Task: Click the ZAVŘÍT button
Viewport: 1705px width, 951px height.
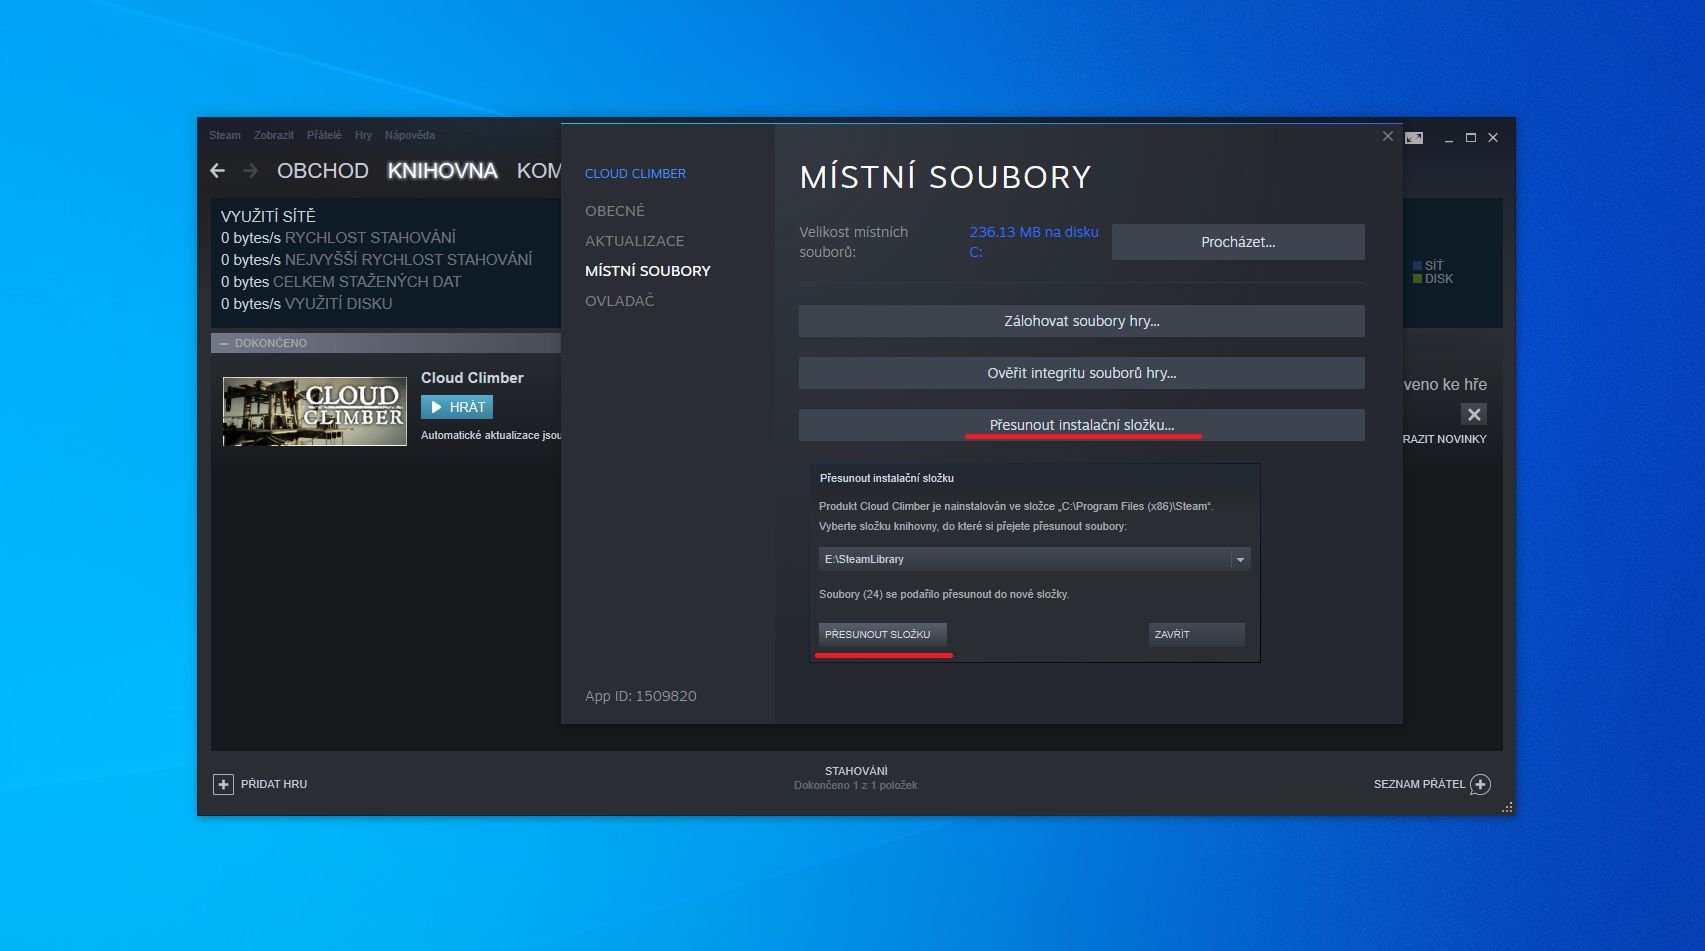Action: (1196, 635)
